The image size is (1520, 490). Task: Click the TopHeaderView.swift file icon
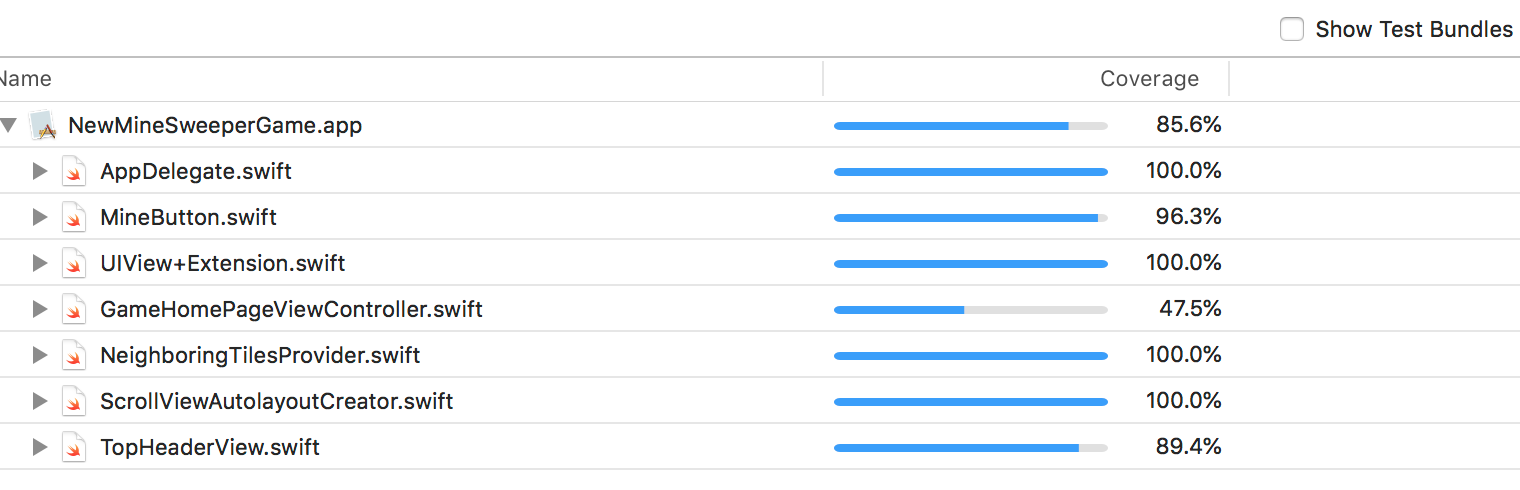pos(74,448)
